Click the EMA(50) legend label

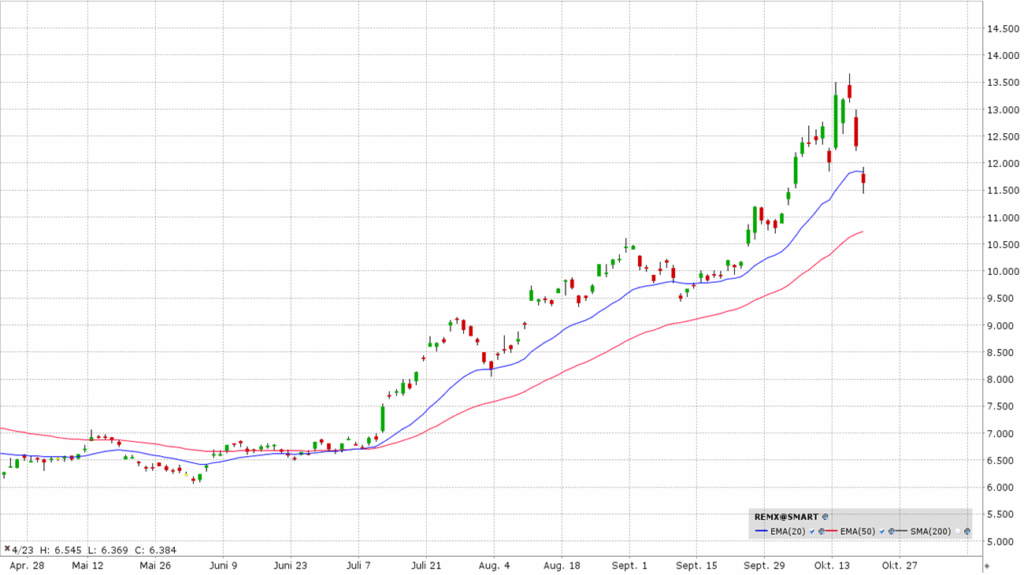[x=859, y=531]
